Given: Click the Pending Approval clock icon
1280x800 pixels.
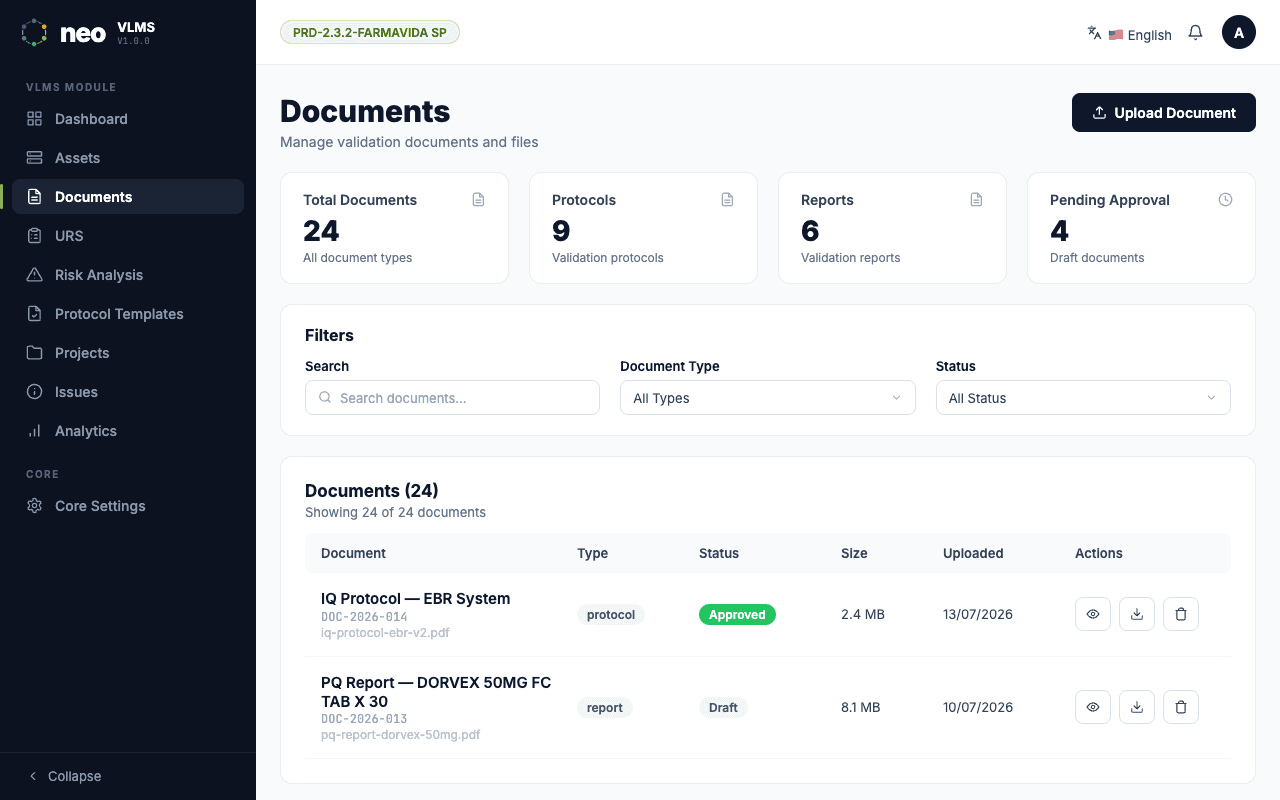Looking at the screenshot, I should point(1225,200).
